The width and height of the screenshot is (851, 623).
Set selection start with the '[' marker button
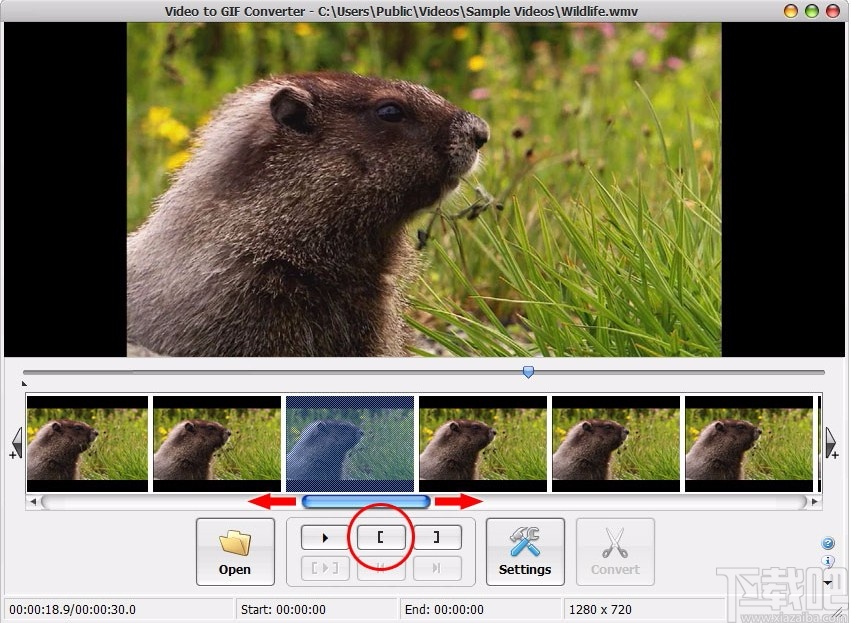(x=380, y=537)
